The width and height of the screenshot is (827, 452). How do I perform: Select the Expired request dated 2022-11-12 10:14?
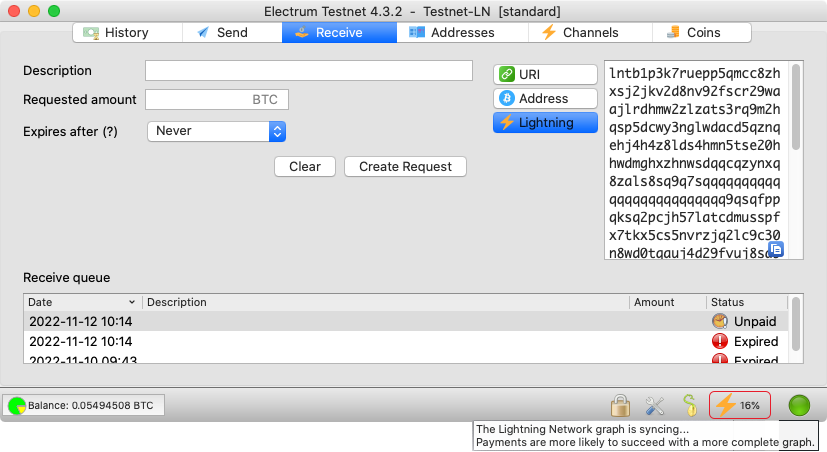(x=406, y=341)
